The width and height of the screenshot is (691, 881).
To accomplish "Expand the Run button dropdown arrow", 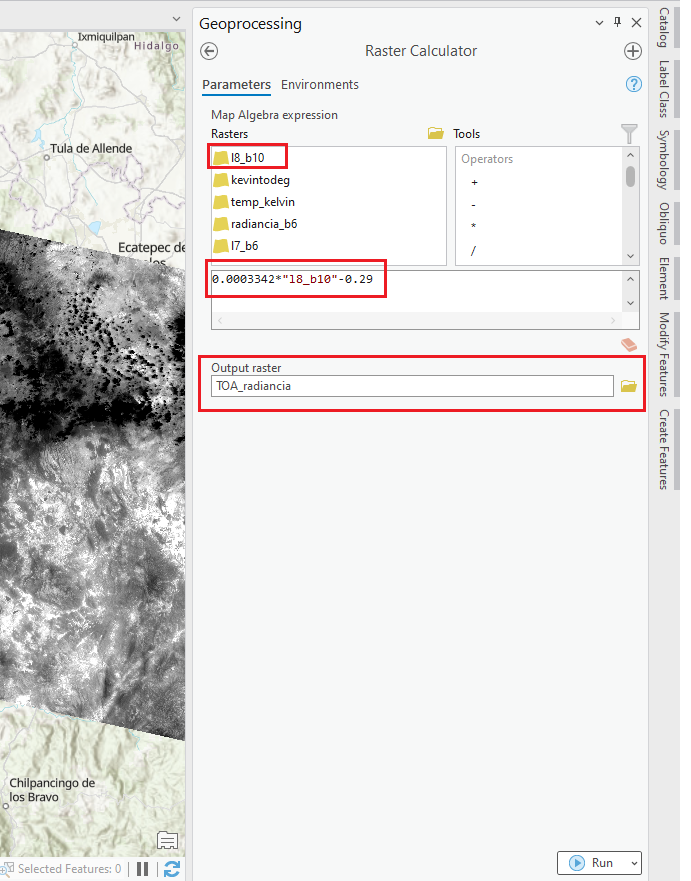I will 633,863.
